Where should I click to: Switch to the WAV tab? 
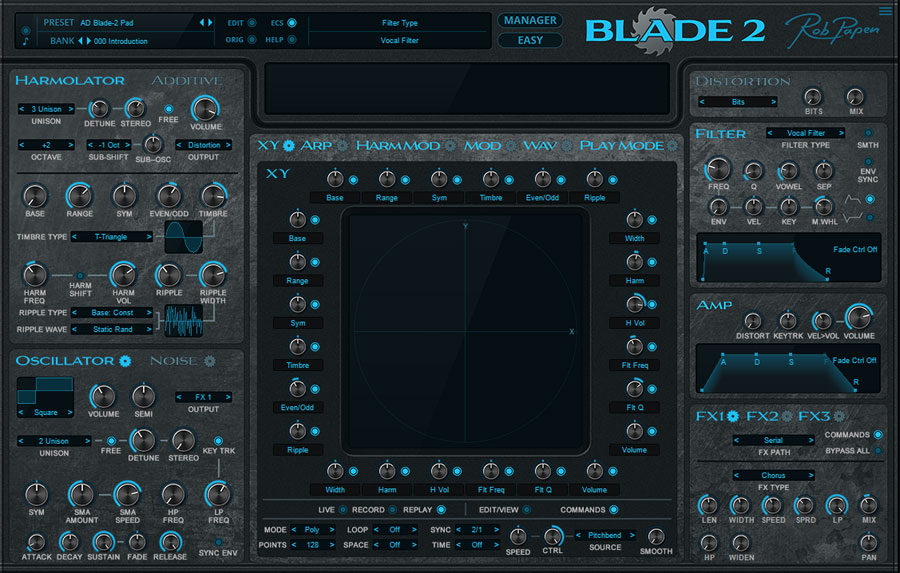pyautogui.click(x=540, y=145)
